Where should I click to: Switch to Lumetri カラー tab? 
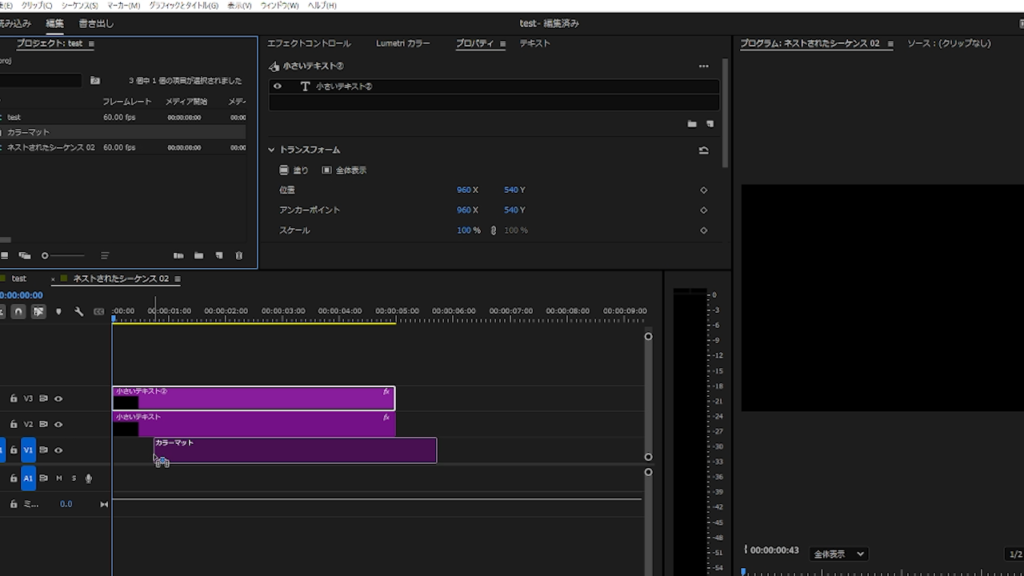403,44
